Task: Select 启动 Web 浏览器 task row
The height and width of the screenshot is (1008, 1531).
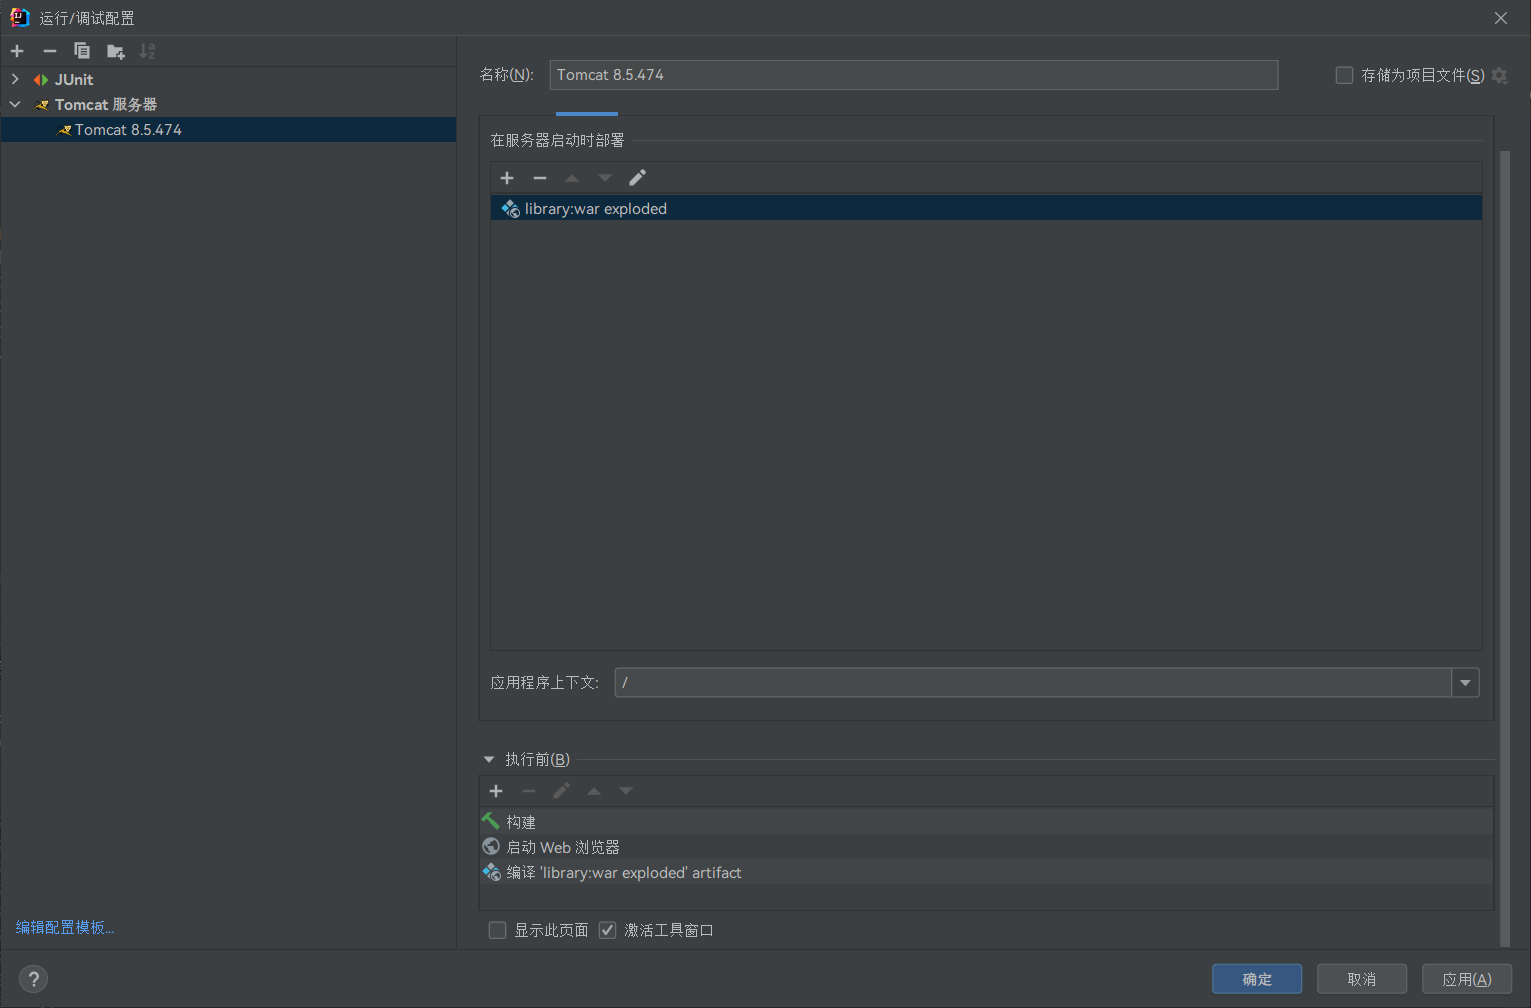Action: (563, 847)
